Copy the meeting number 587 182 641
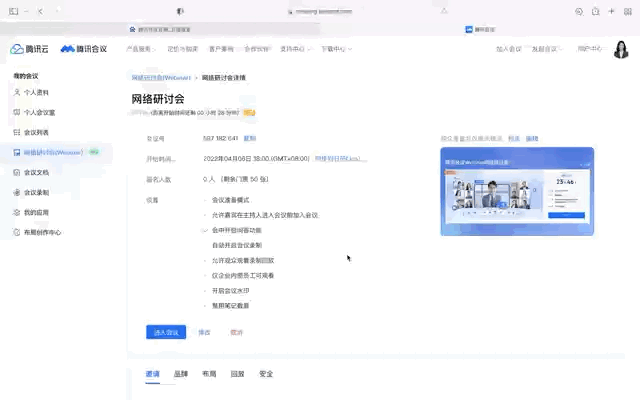This screenshot has height=400, width=640. 250,138
